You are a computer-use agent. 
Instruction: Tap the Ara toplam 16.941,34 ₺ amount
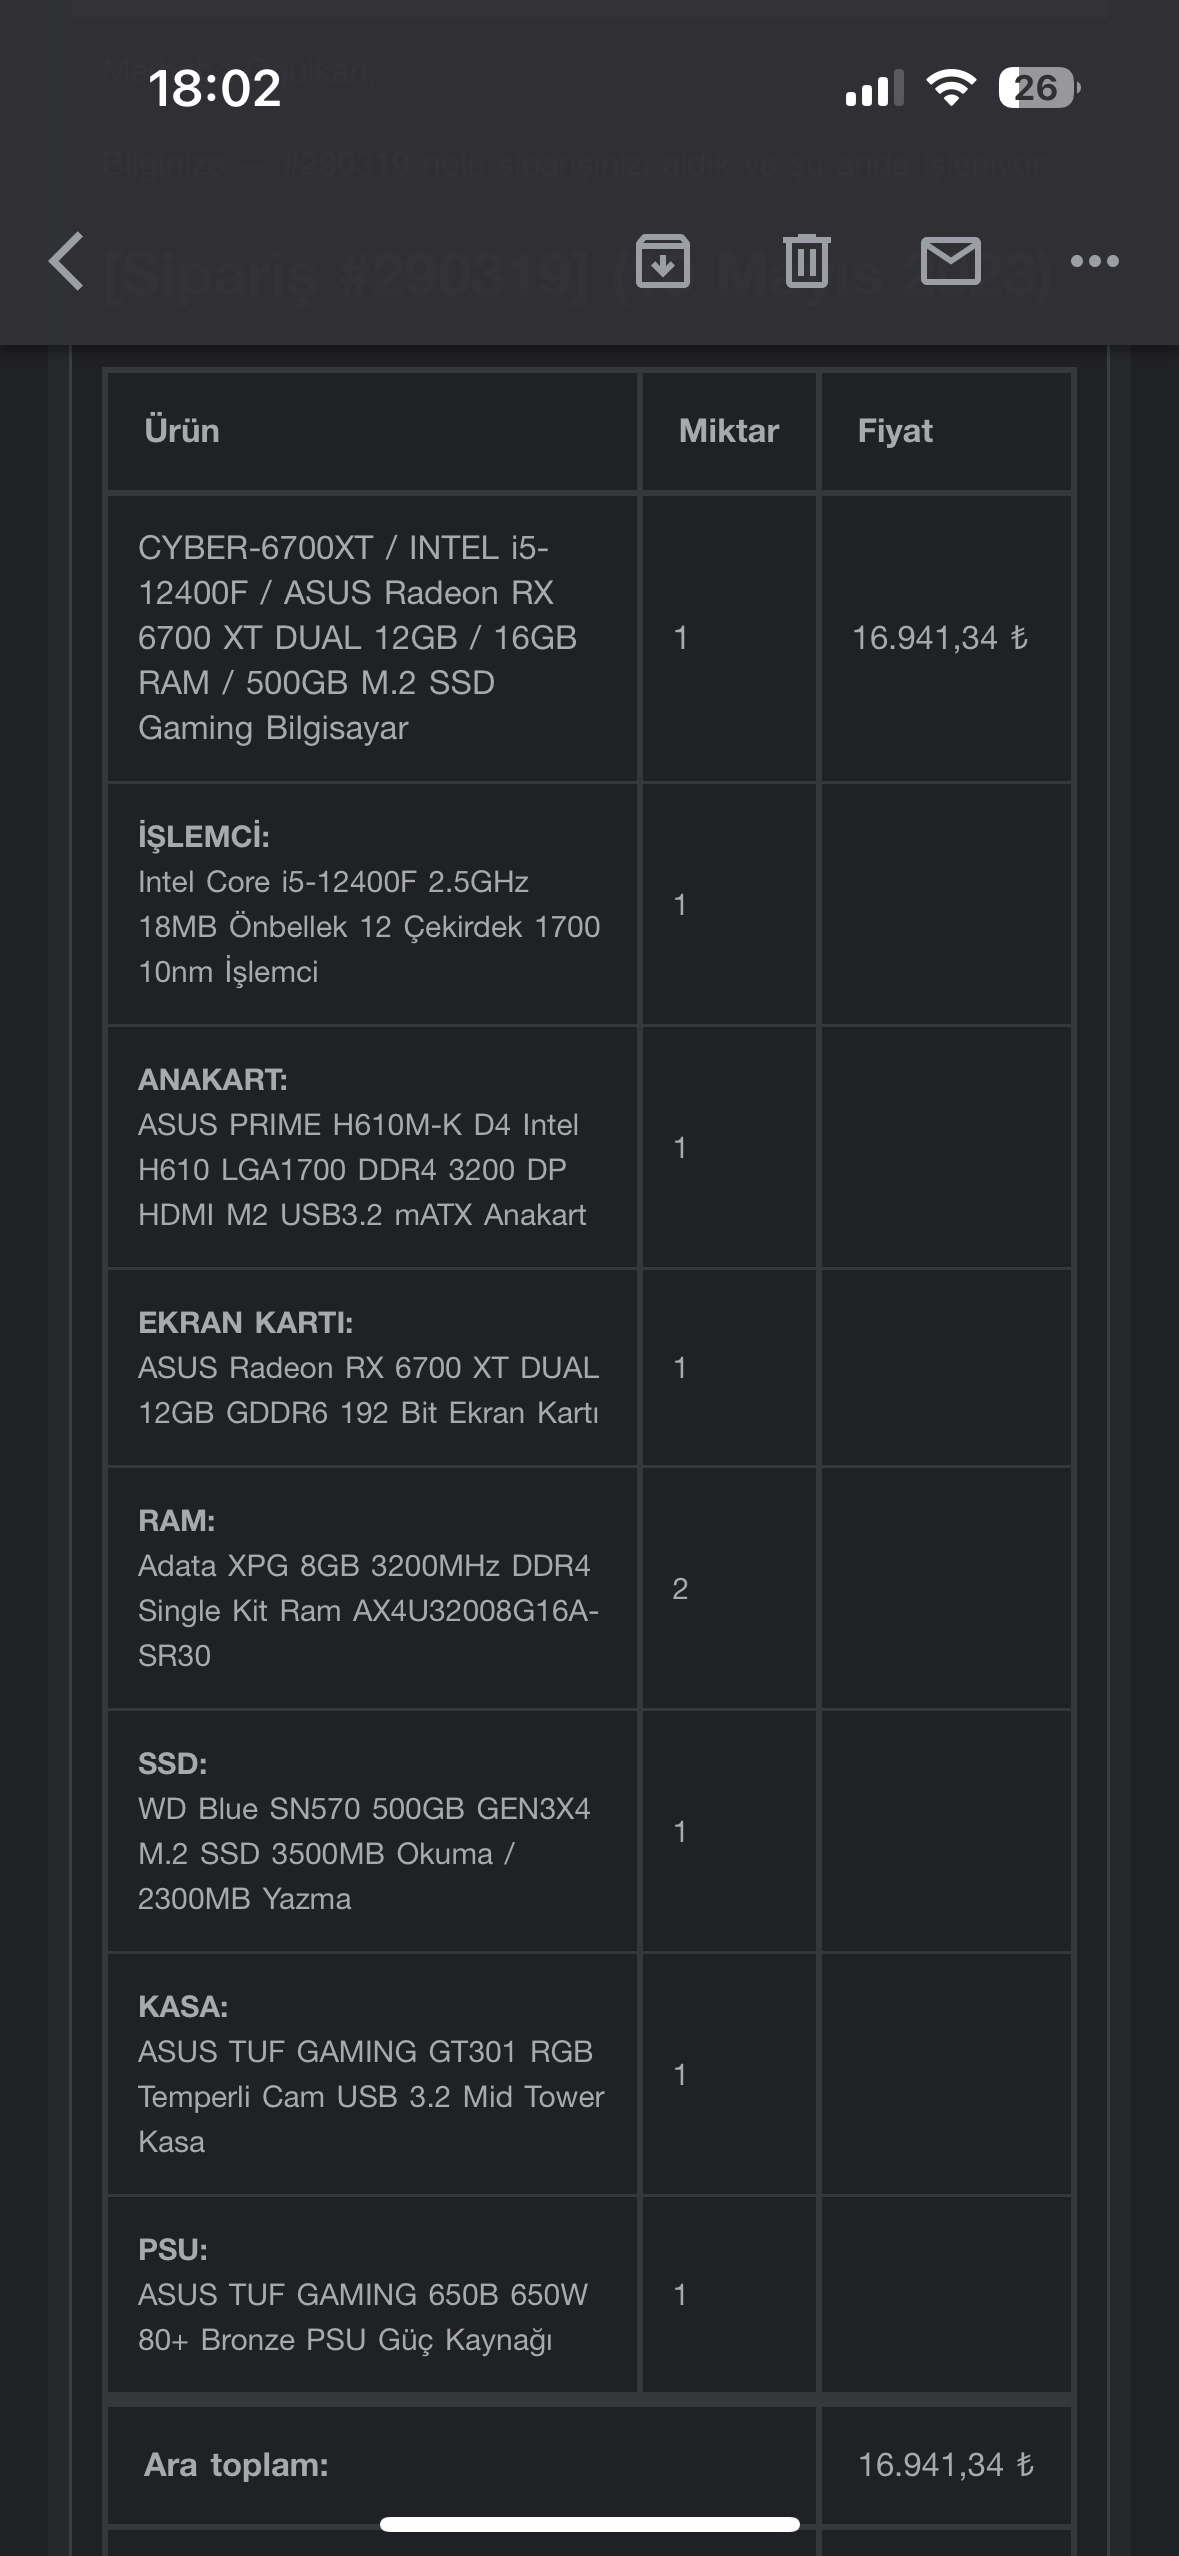point(946,2465)
